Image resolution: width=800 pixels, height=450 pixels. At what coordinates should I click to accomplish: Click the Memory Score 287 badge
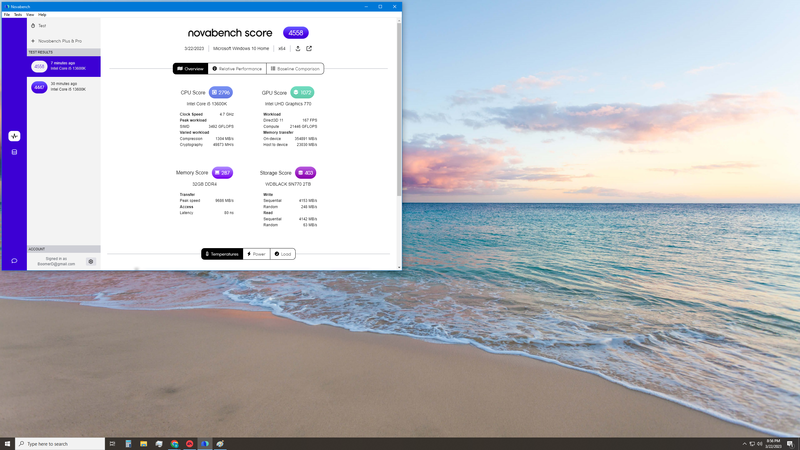(x=222, y=172)
